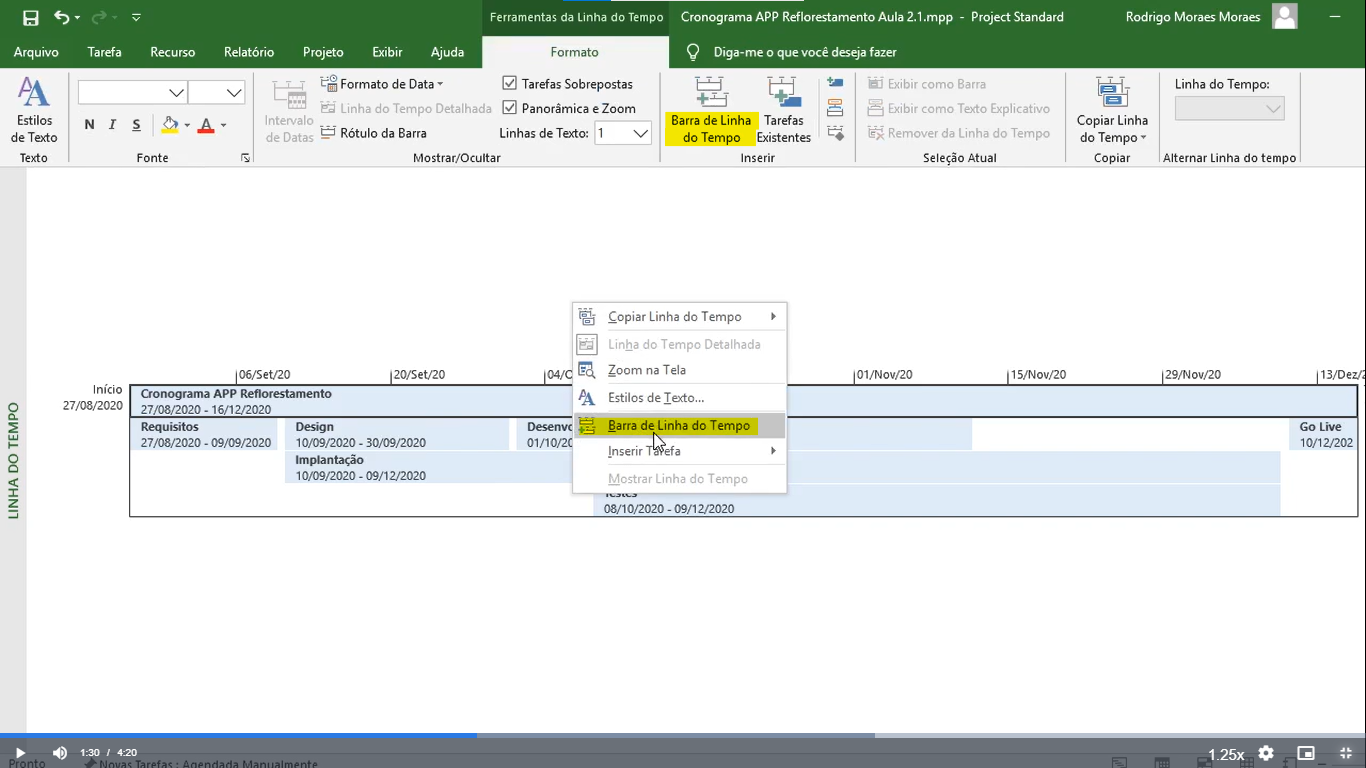Image resolution: width=1366 pixels, height=768 pixels.
Task: Seek the video progress bar
Action: (x=683, y=735)
